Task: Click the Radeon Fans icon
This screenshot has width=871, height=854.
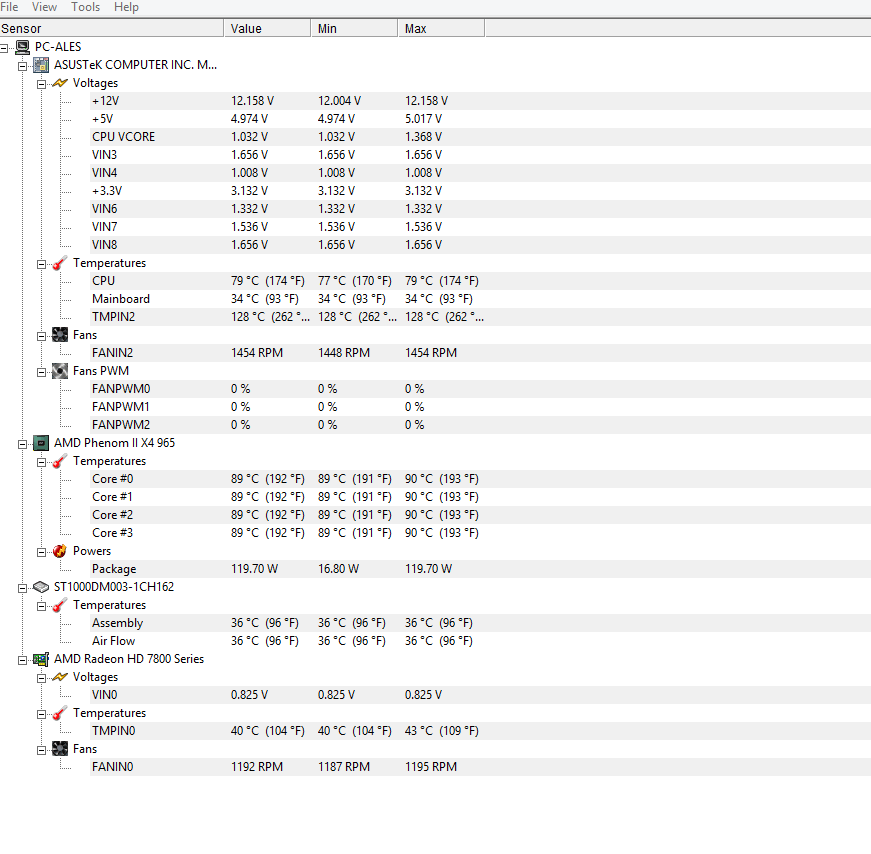Action: (60, 749)
